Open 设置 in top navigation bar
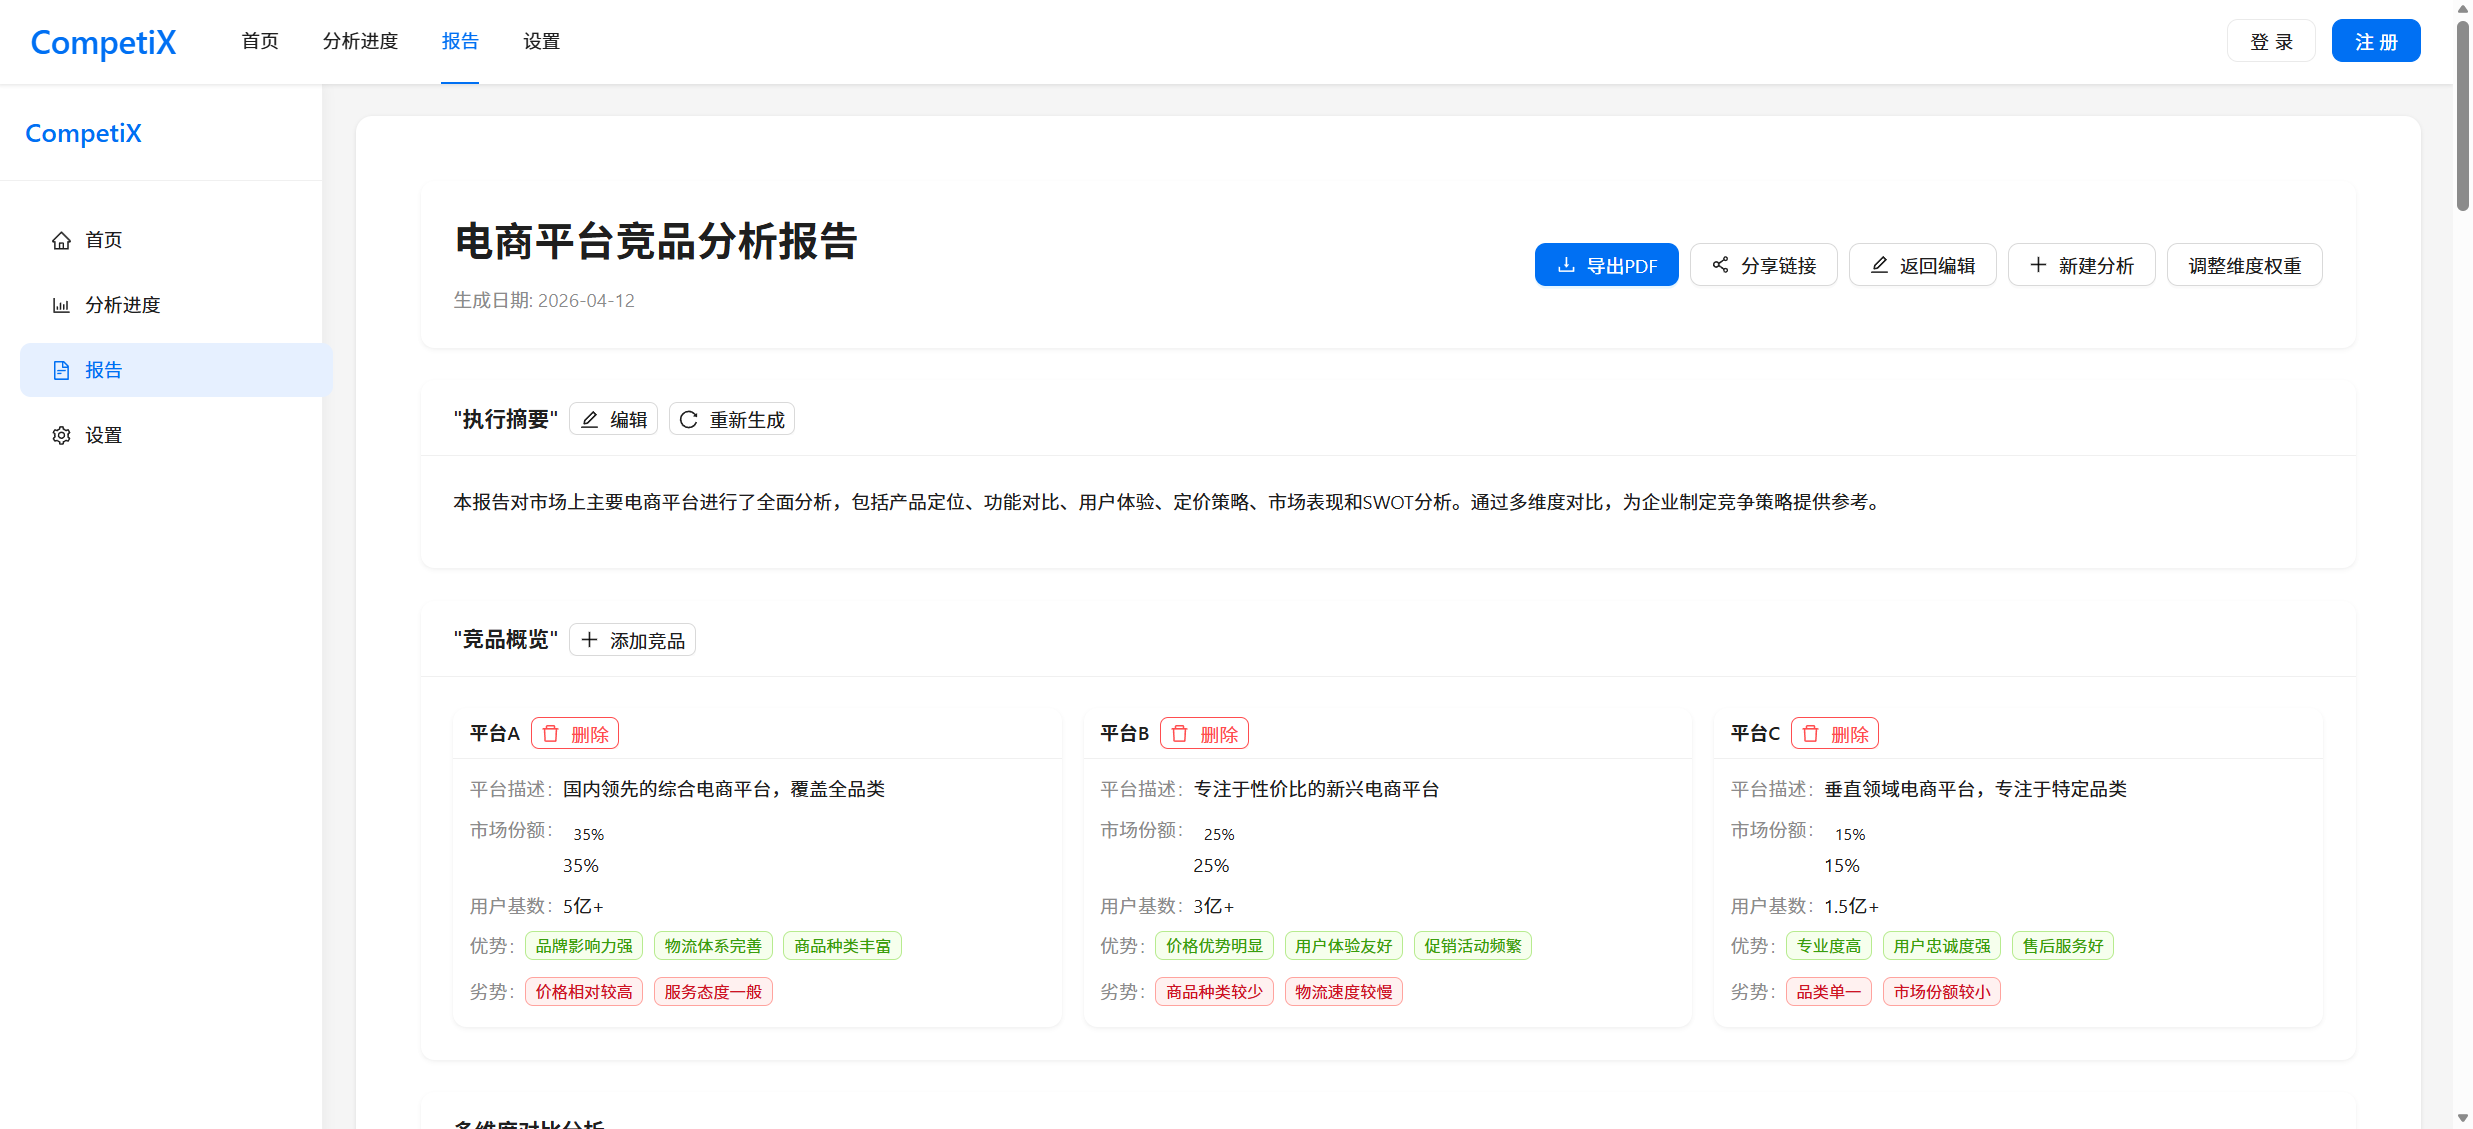The height and width of the screenshot is (1129, 2473). tap(541, 41)
